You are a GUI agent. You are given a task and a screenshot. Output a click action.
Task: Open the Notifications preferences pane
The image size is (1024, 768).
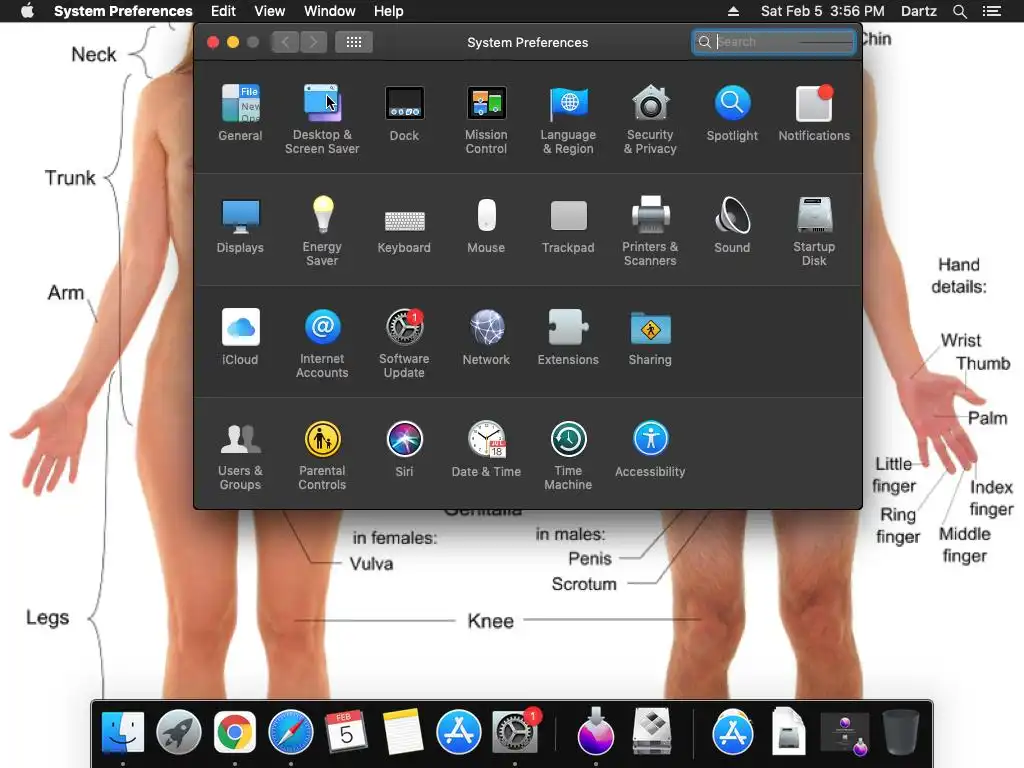814,113
